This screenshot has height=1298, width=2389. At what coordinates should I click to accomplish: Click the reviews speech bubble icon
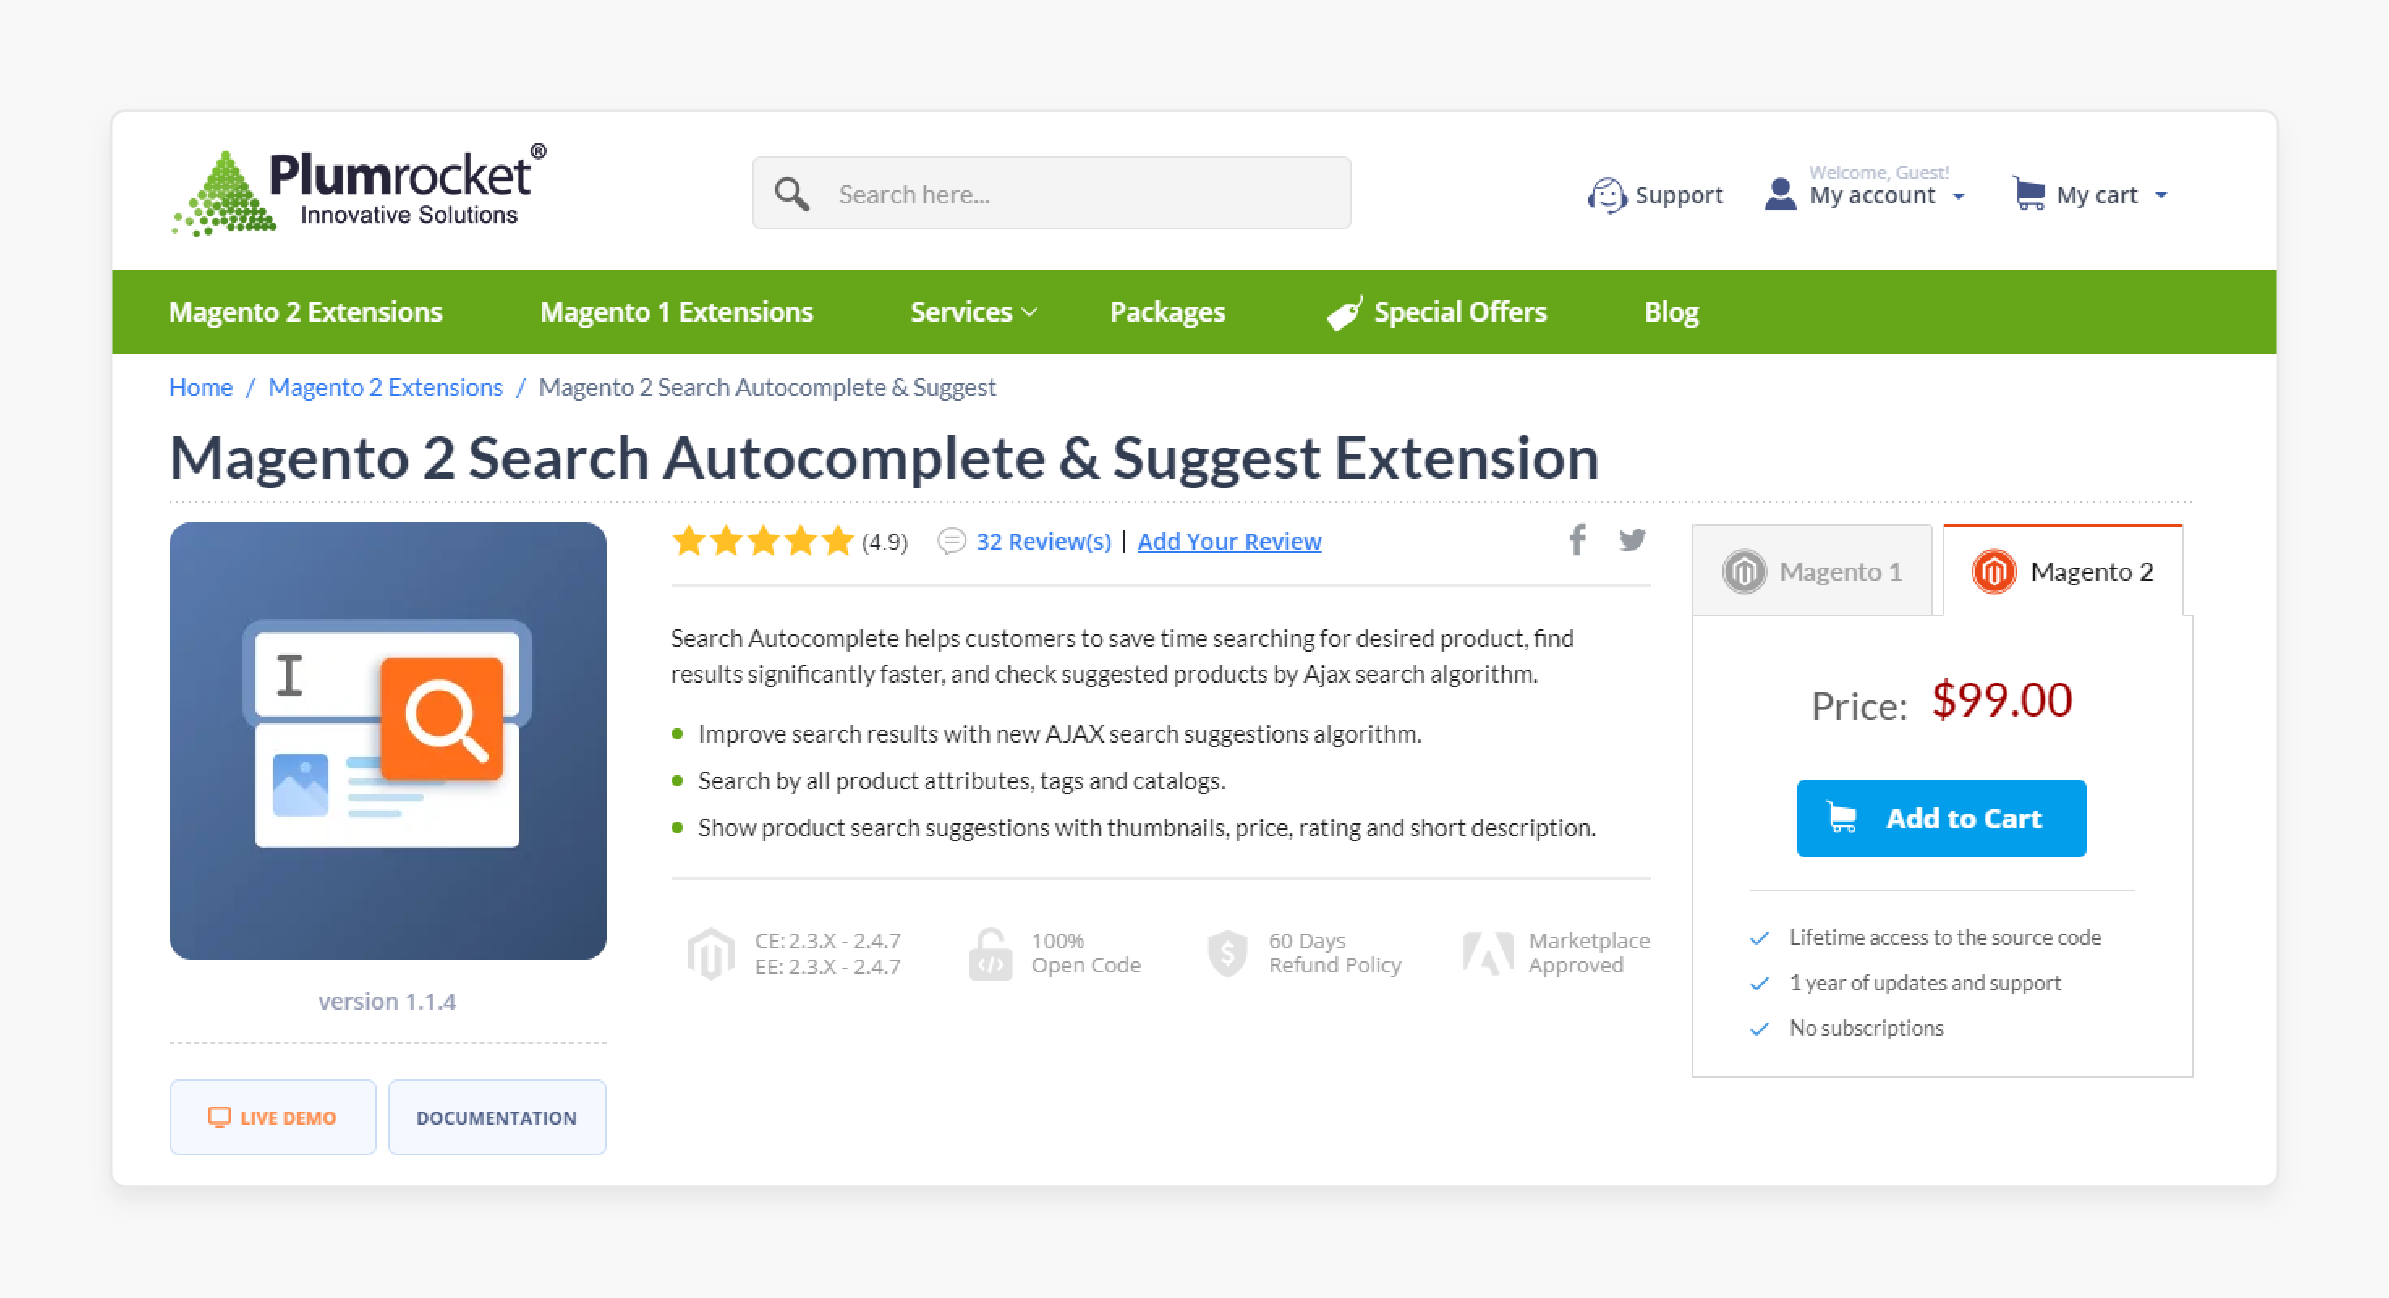tap(951, 541)
